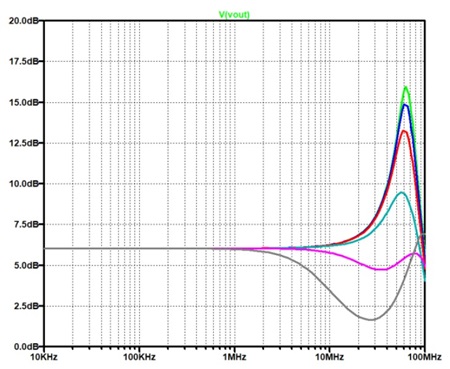Screen dimensions: 450x369
Task: Click the 12.5dB axis label
Action: 24,143
